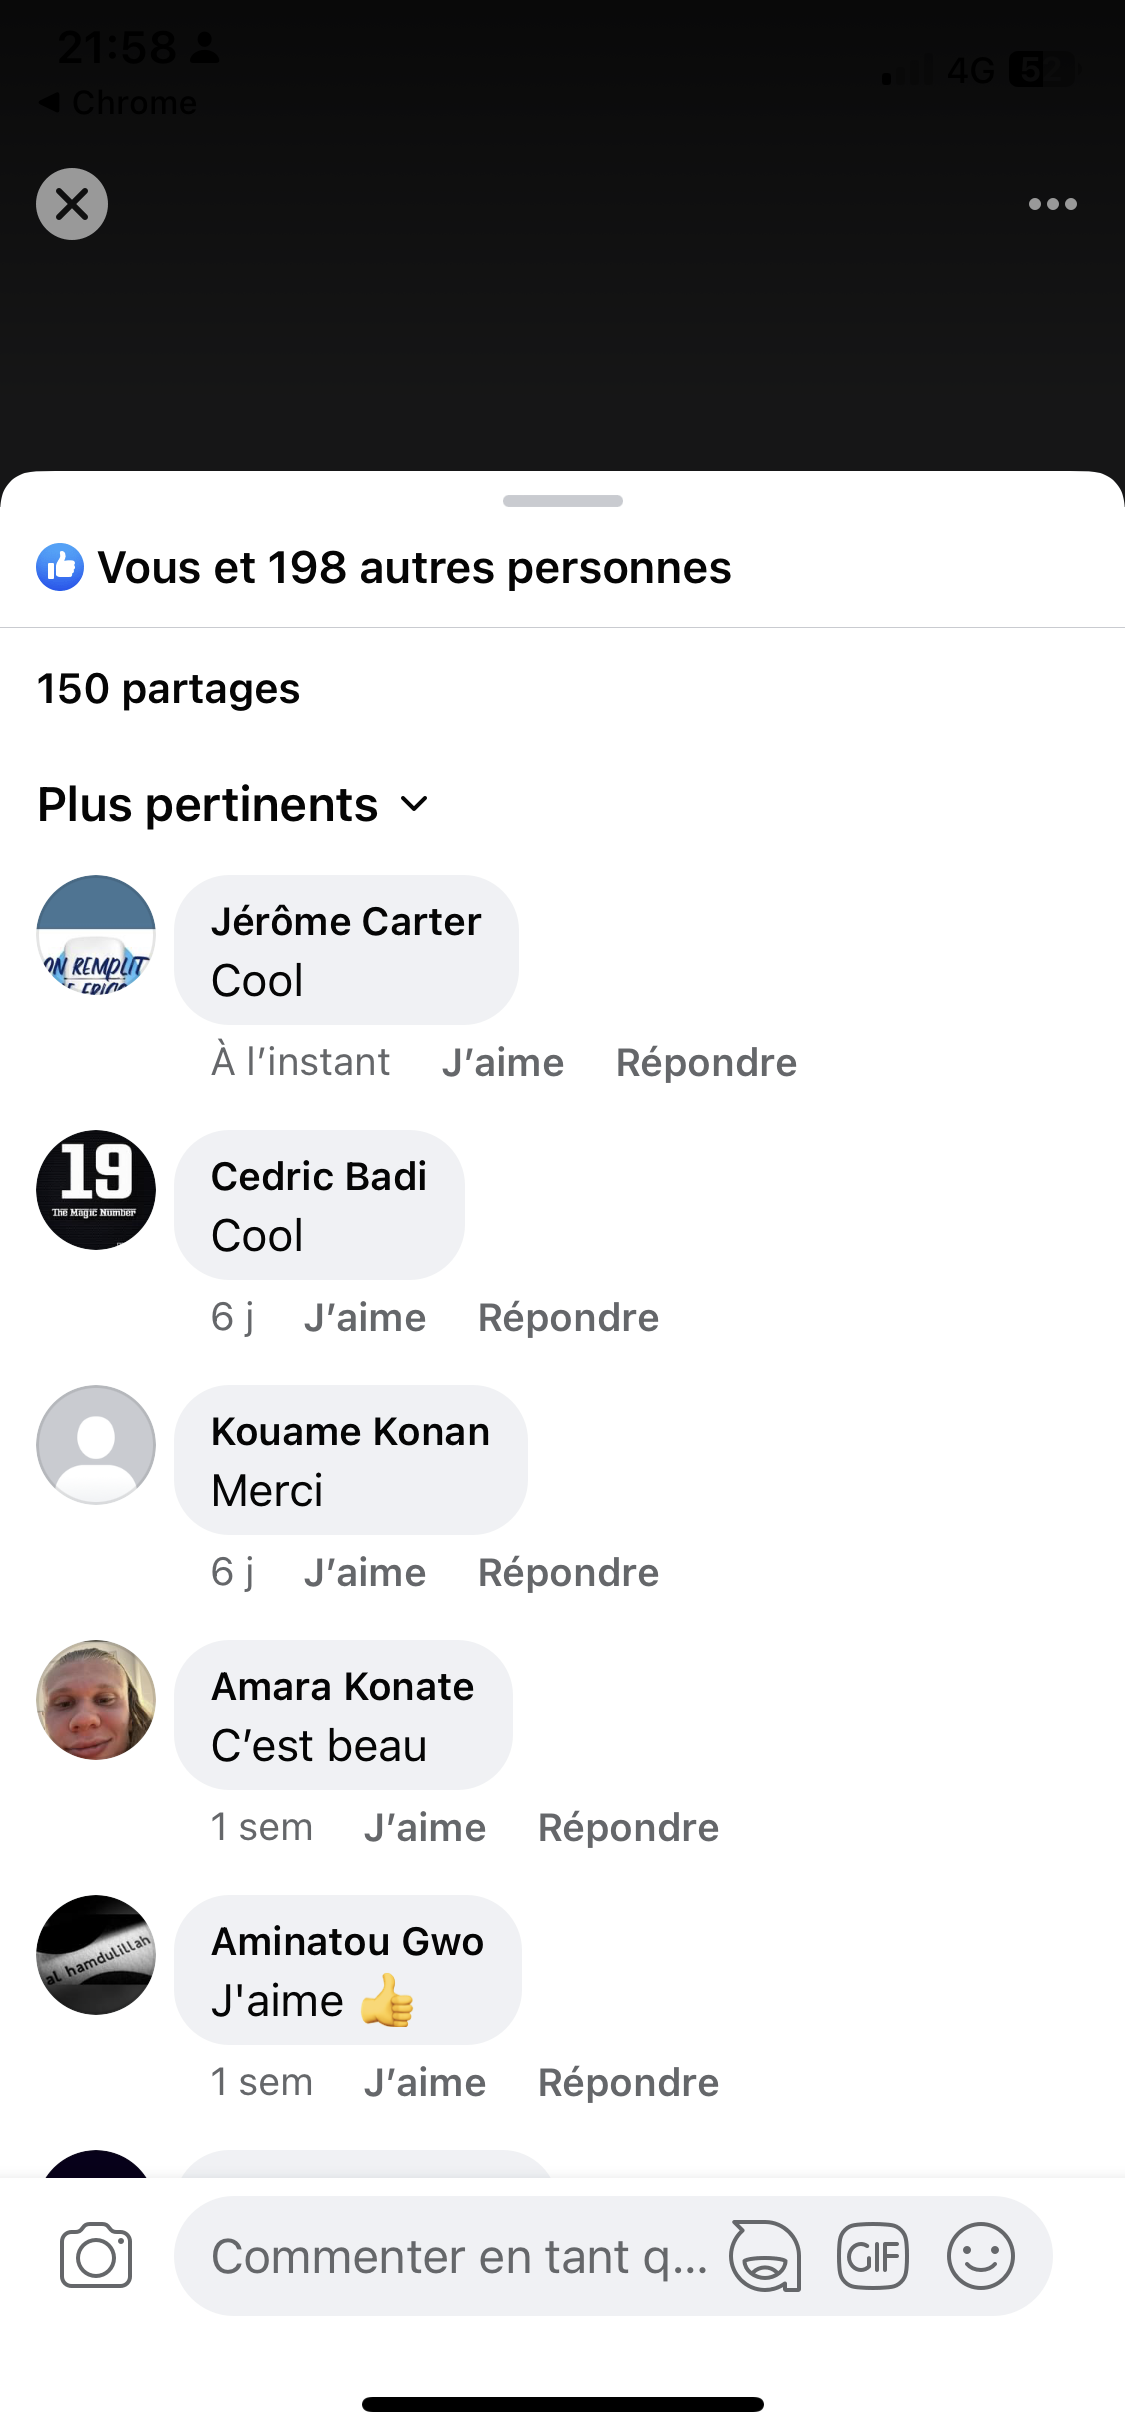Like Jérôme Carter's comment

pos(502,1062)
